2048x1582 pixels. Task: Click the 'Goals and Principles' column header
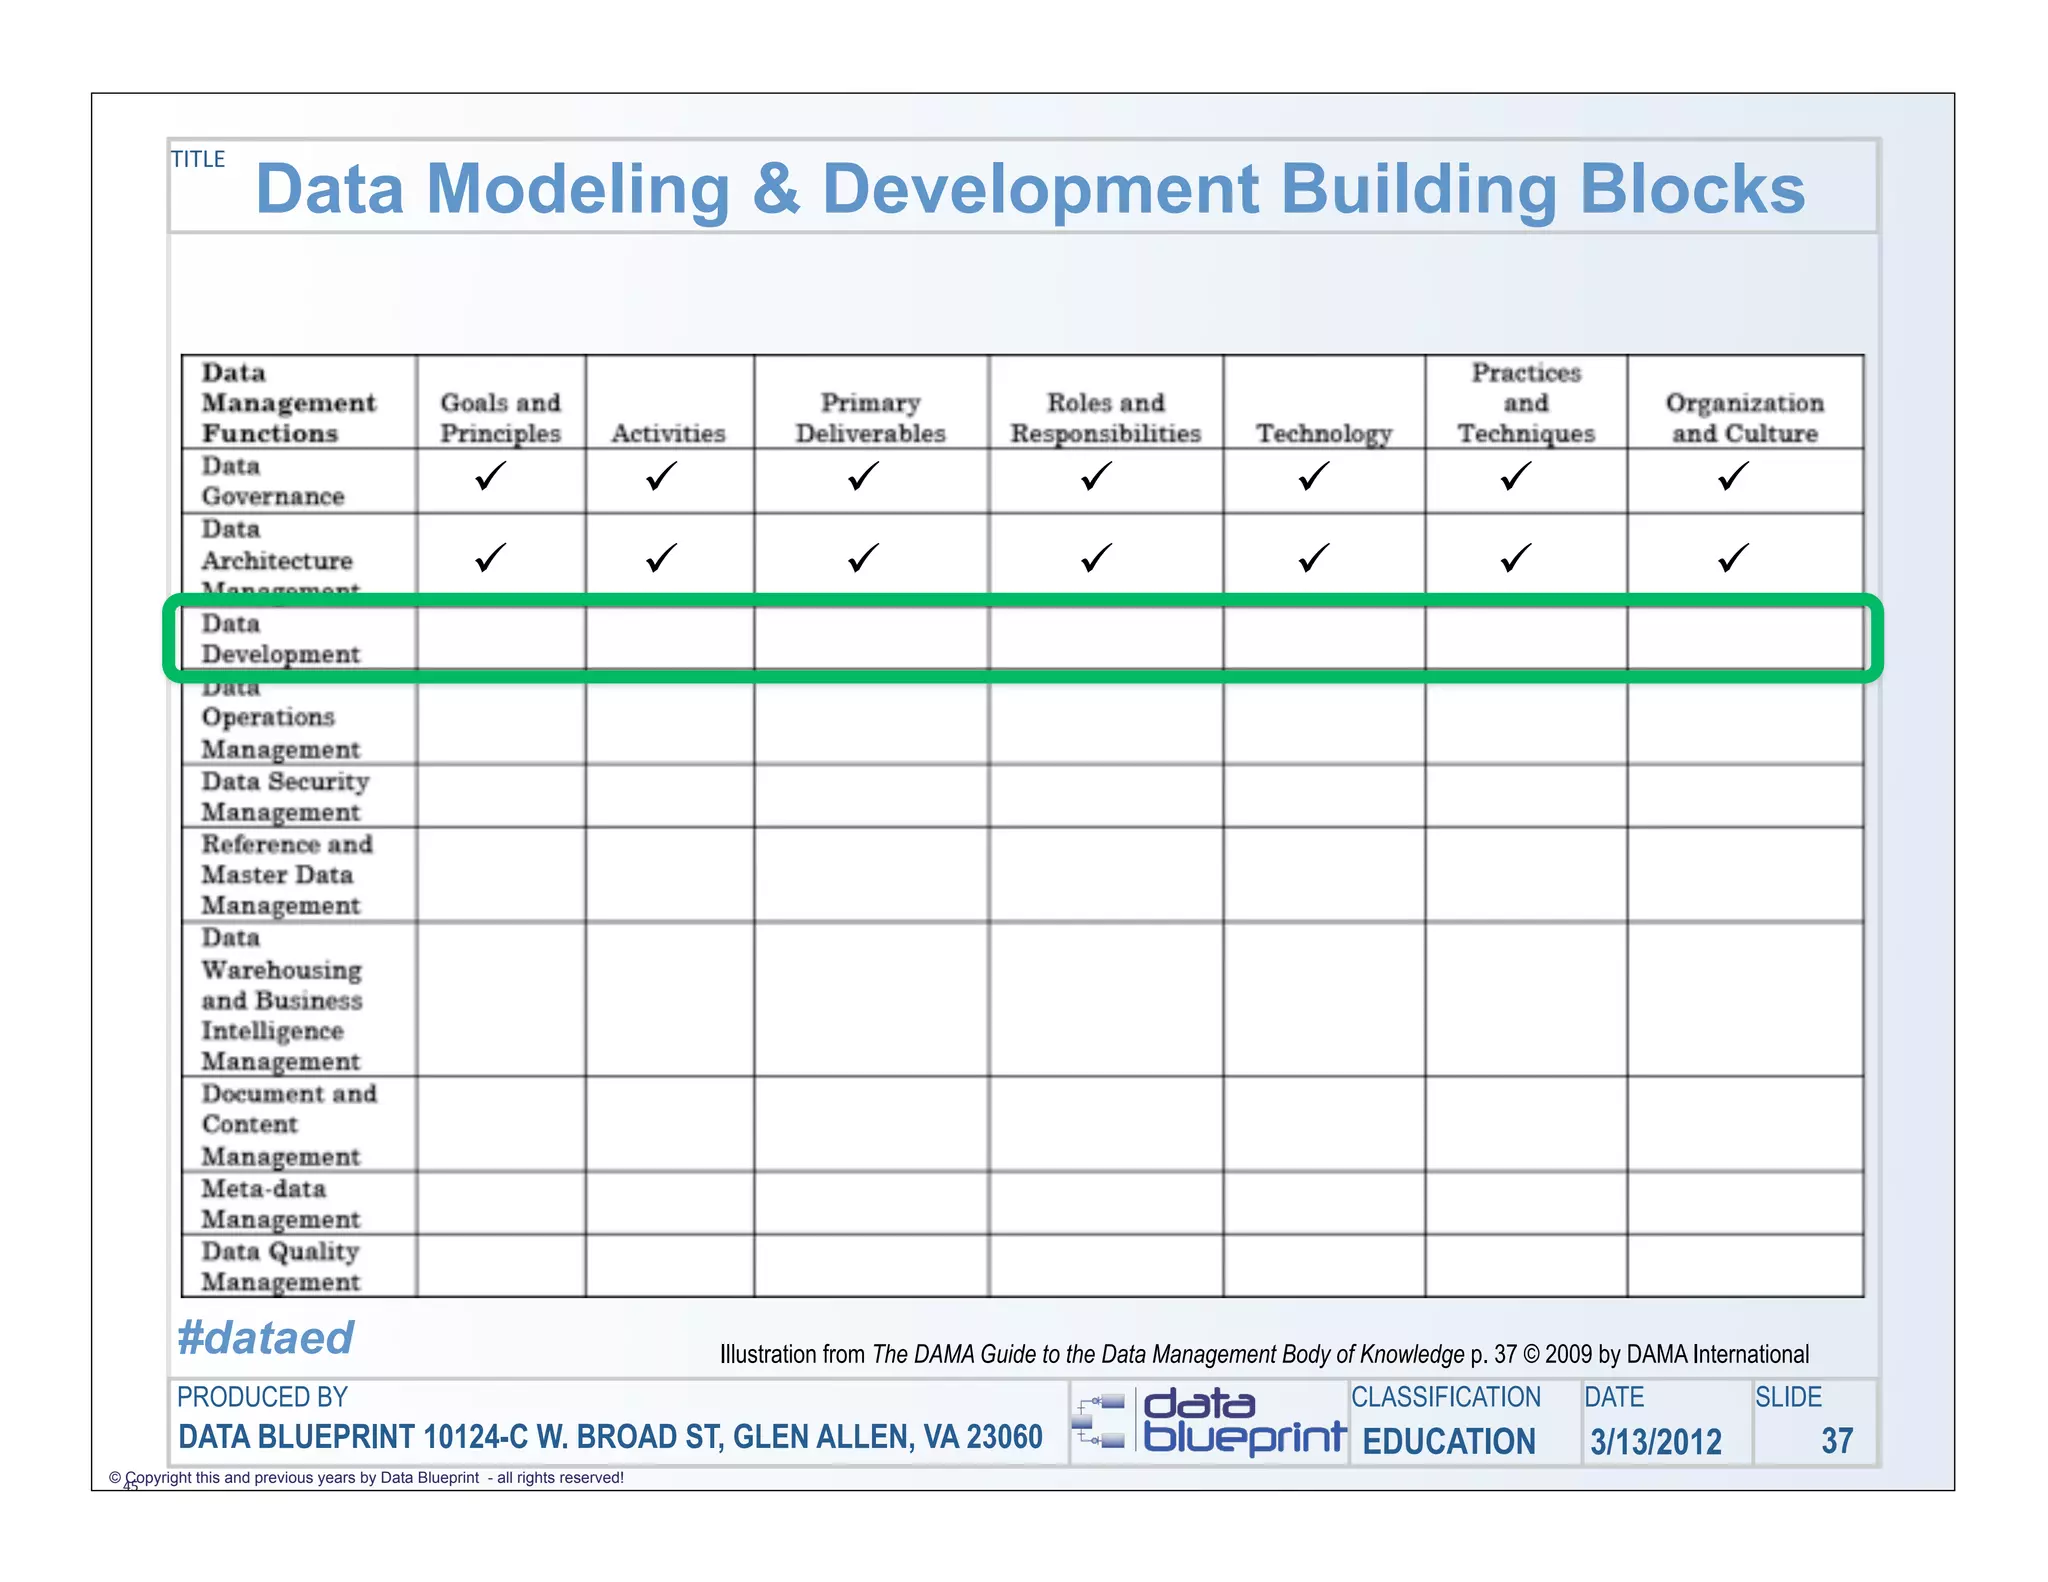(x=501, y=418)
